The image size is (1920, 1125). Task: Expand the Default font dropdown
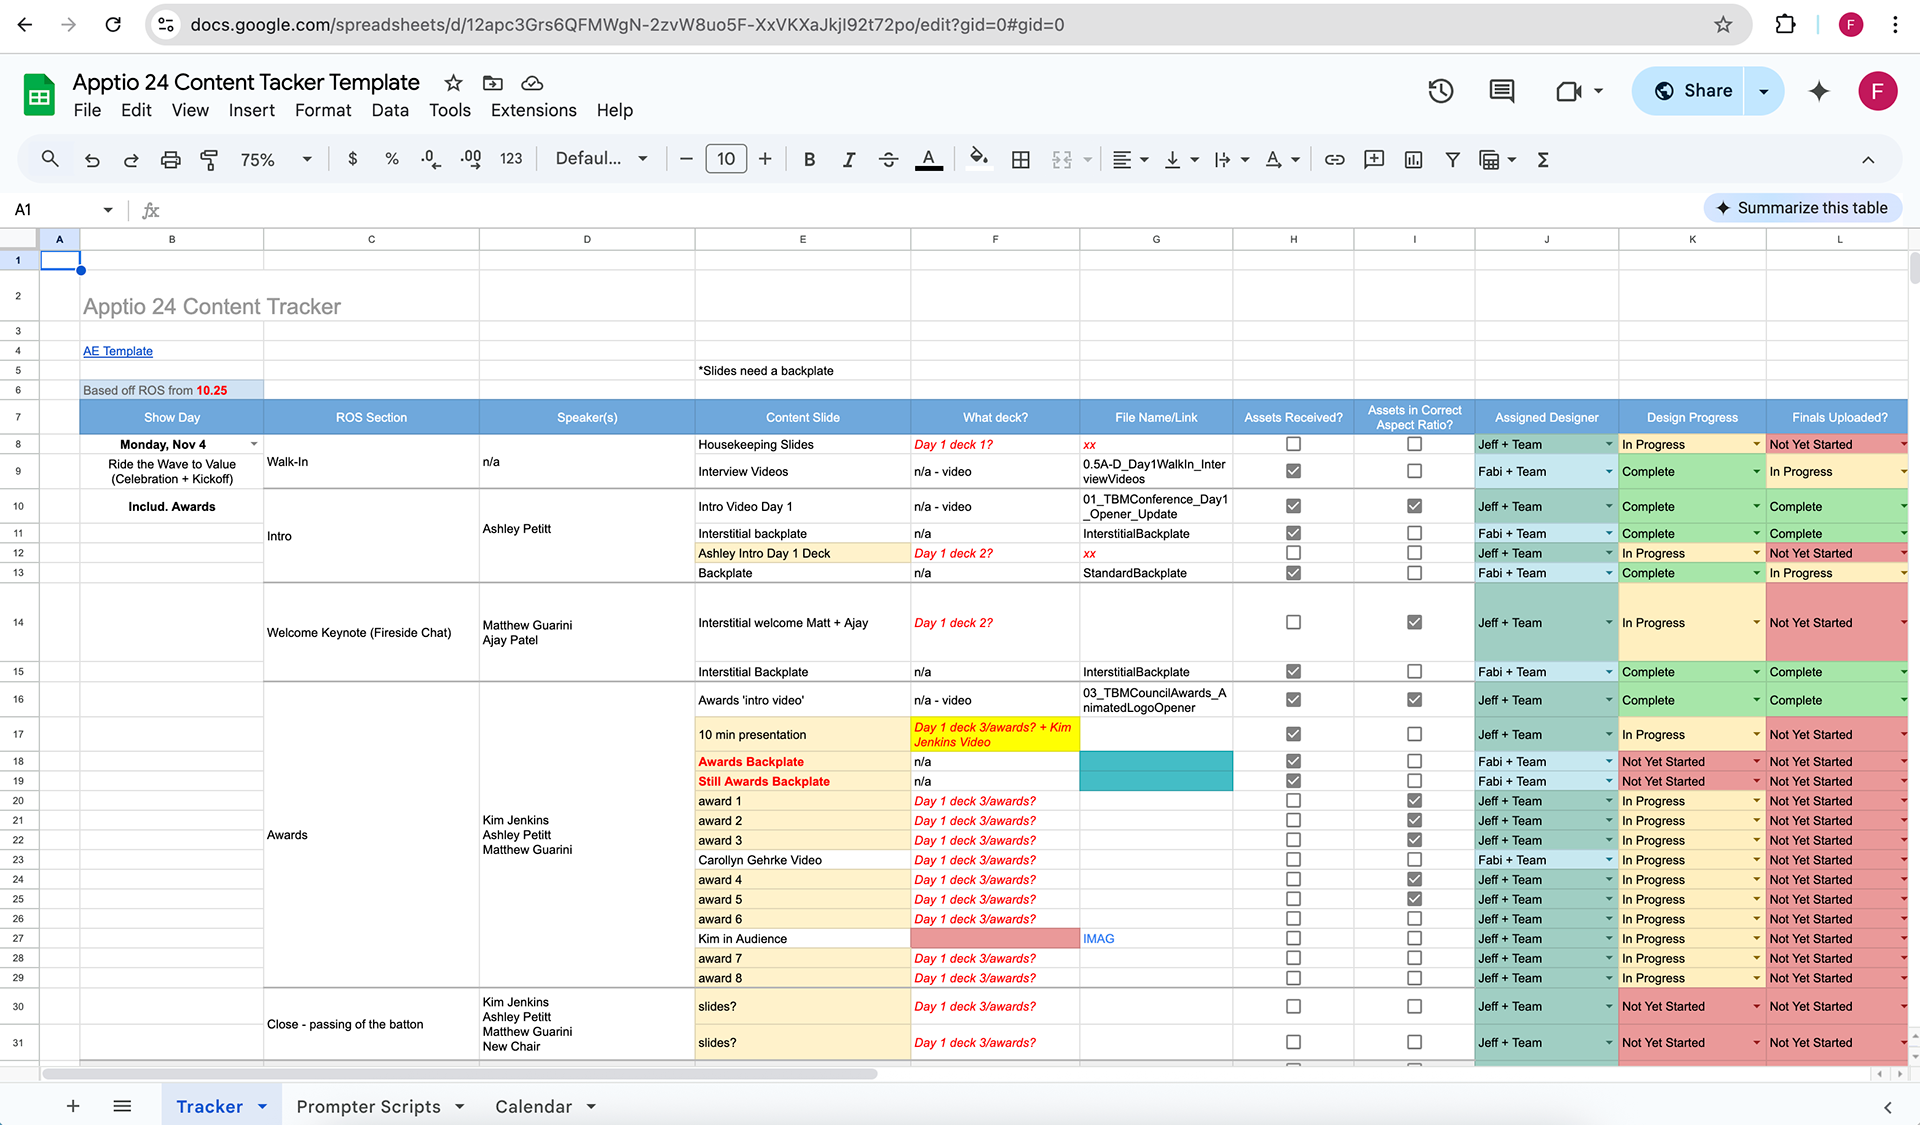tap(601, 159)
